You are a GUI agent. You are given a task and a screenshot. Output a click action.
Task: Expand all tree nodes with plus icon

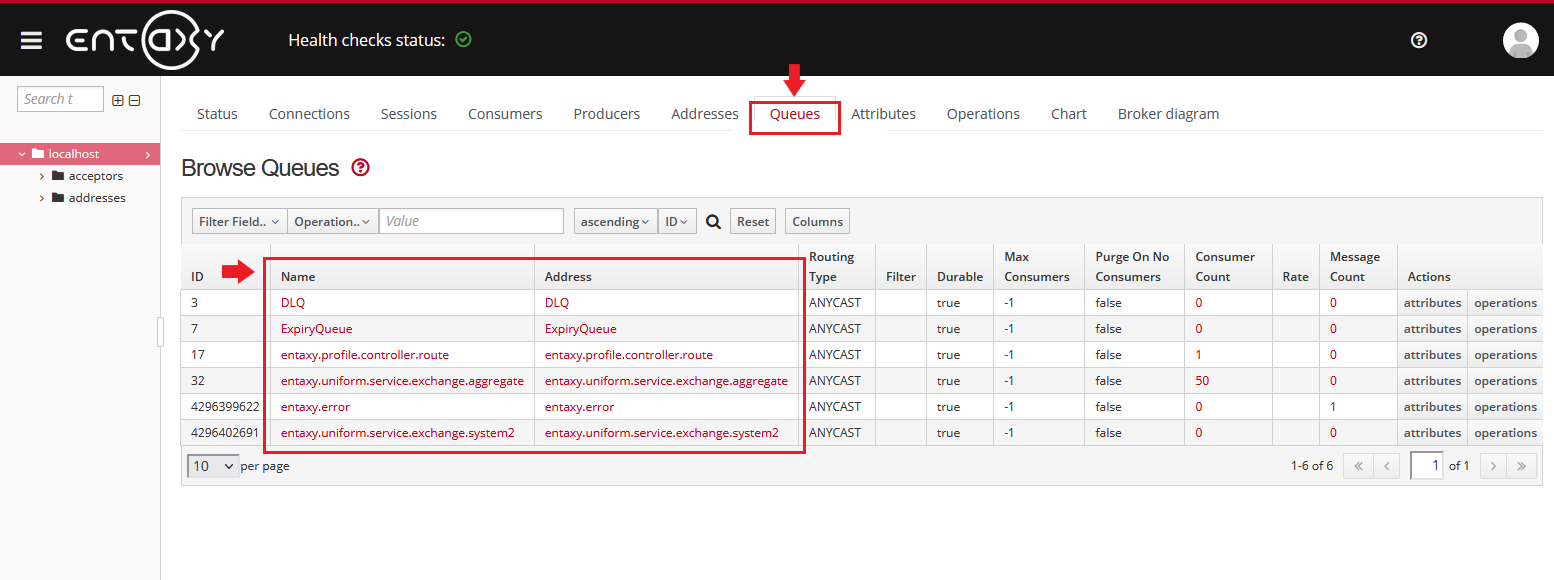(118, 100)
